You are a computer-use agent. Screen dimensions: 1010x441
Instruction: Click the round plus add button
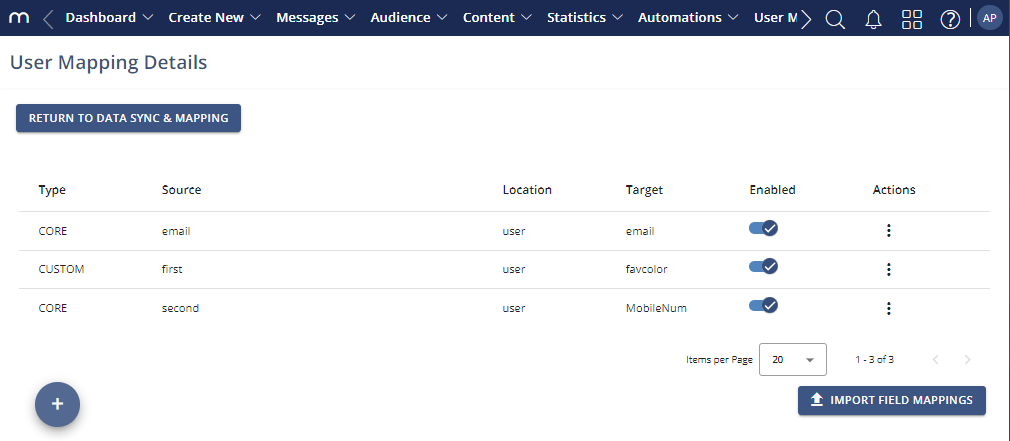coord(57,404)
